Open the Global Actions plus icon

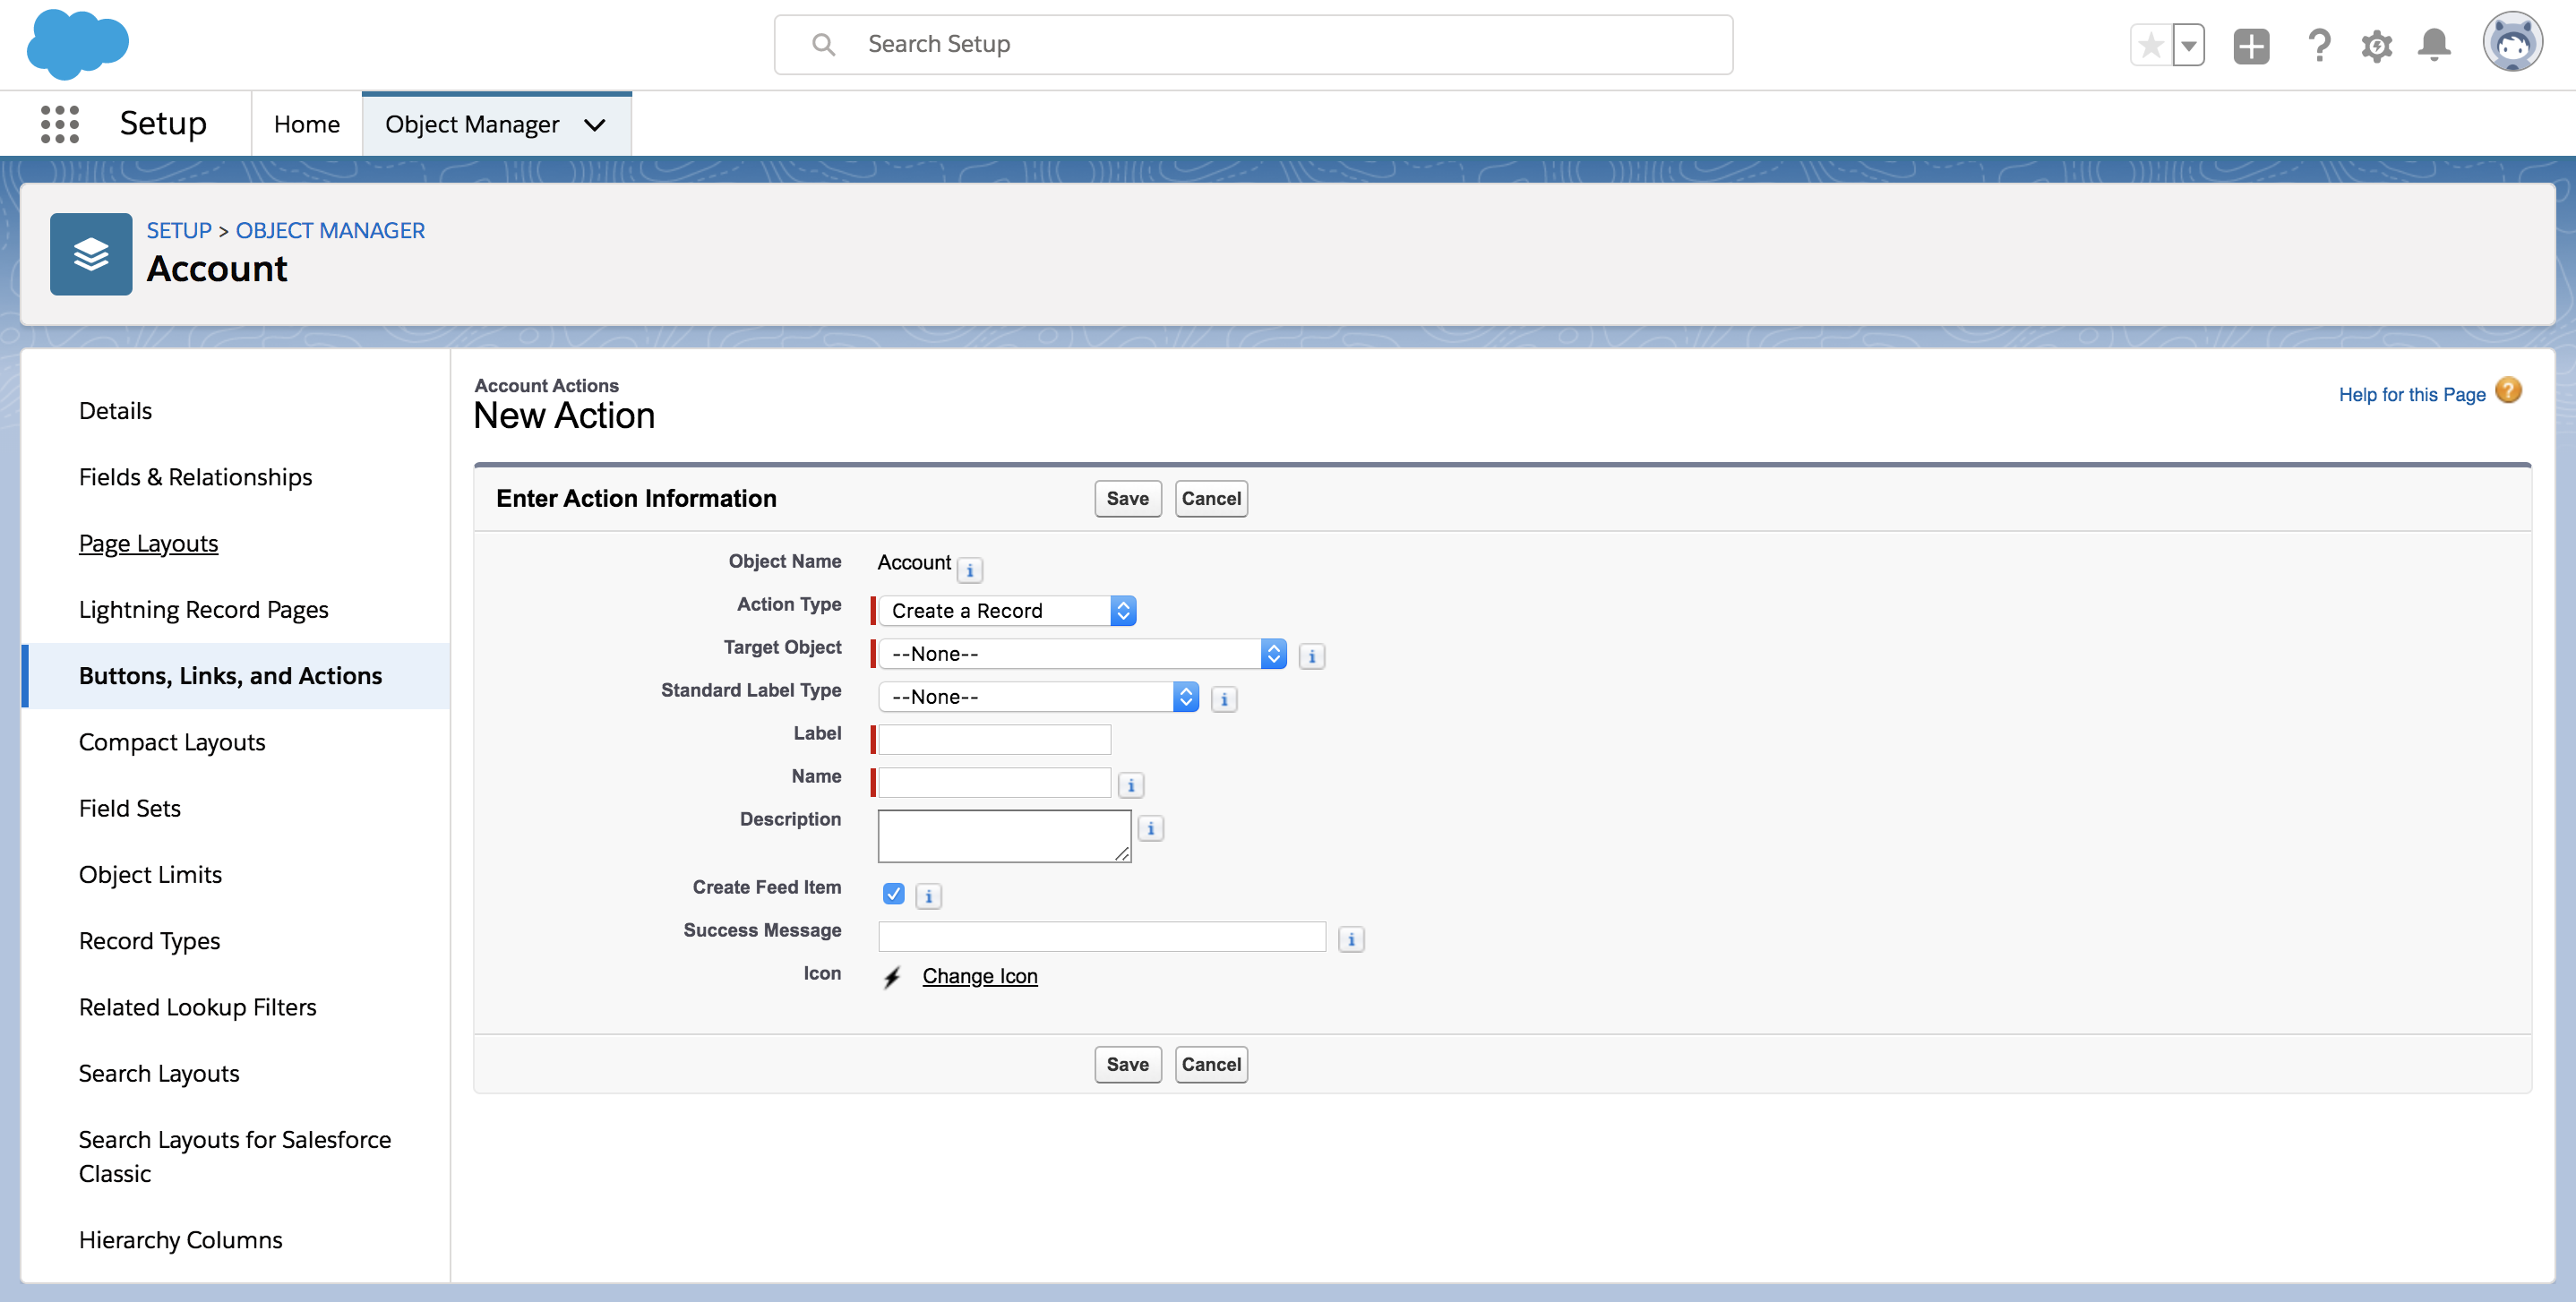pos(2250,46)
